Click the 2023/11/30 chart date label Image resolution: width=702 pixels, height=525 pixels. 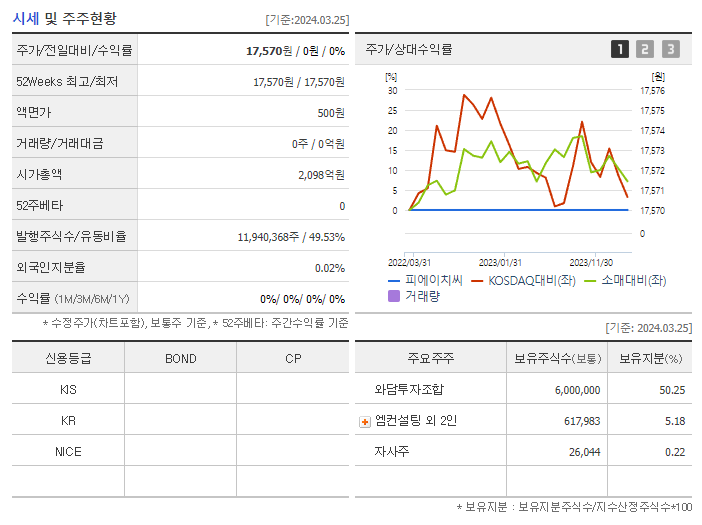point(591,263)
